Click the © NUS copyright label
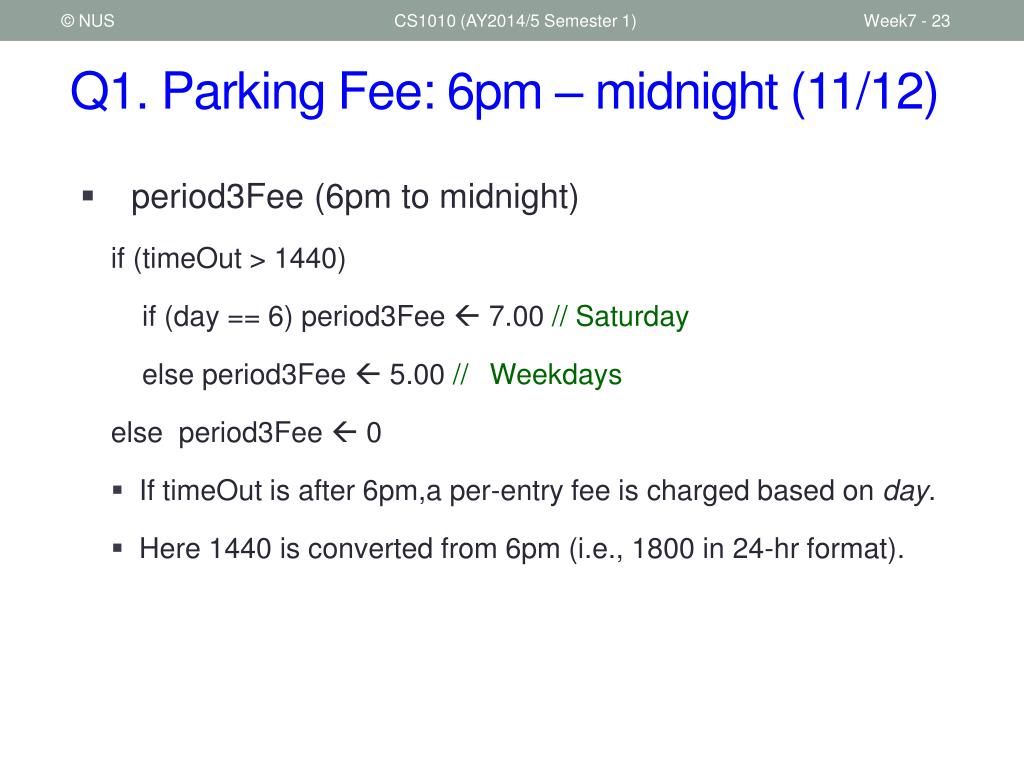This screenshot has width=1024, height=768. (x=88, y=21)
